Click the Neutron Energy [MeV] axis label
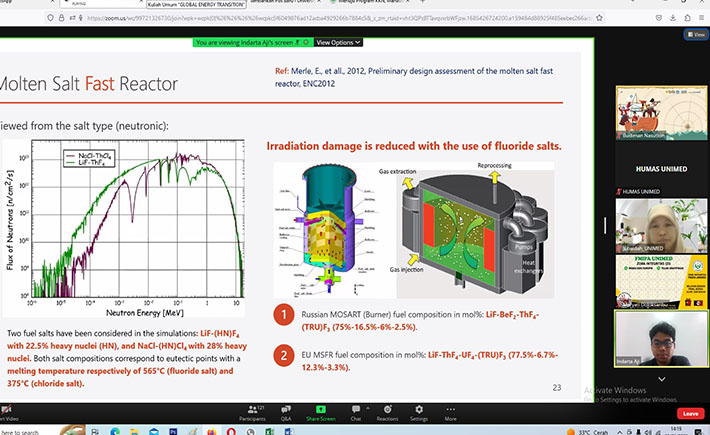This screenshot has width=710, height=435. click(144, 312)
